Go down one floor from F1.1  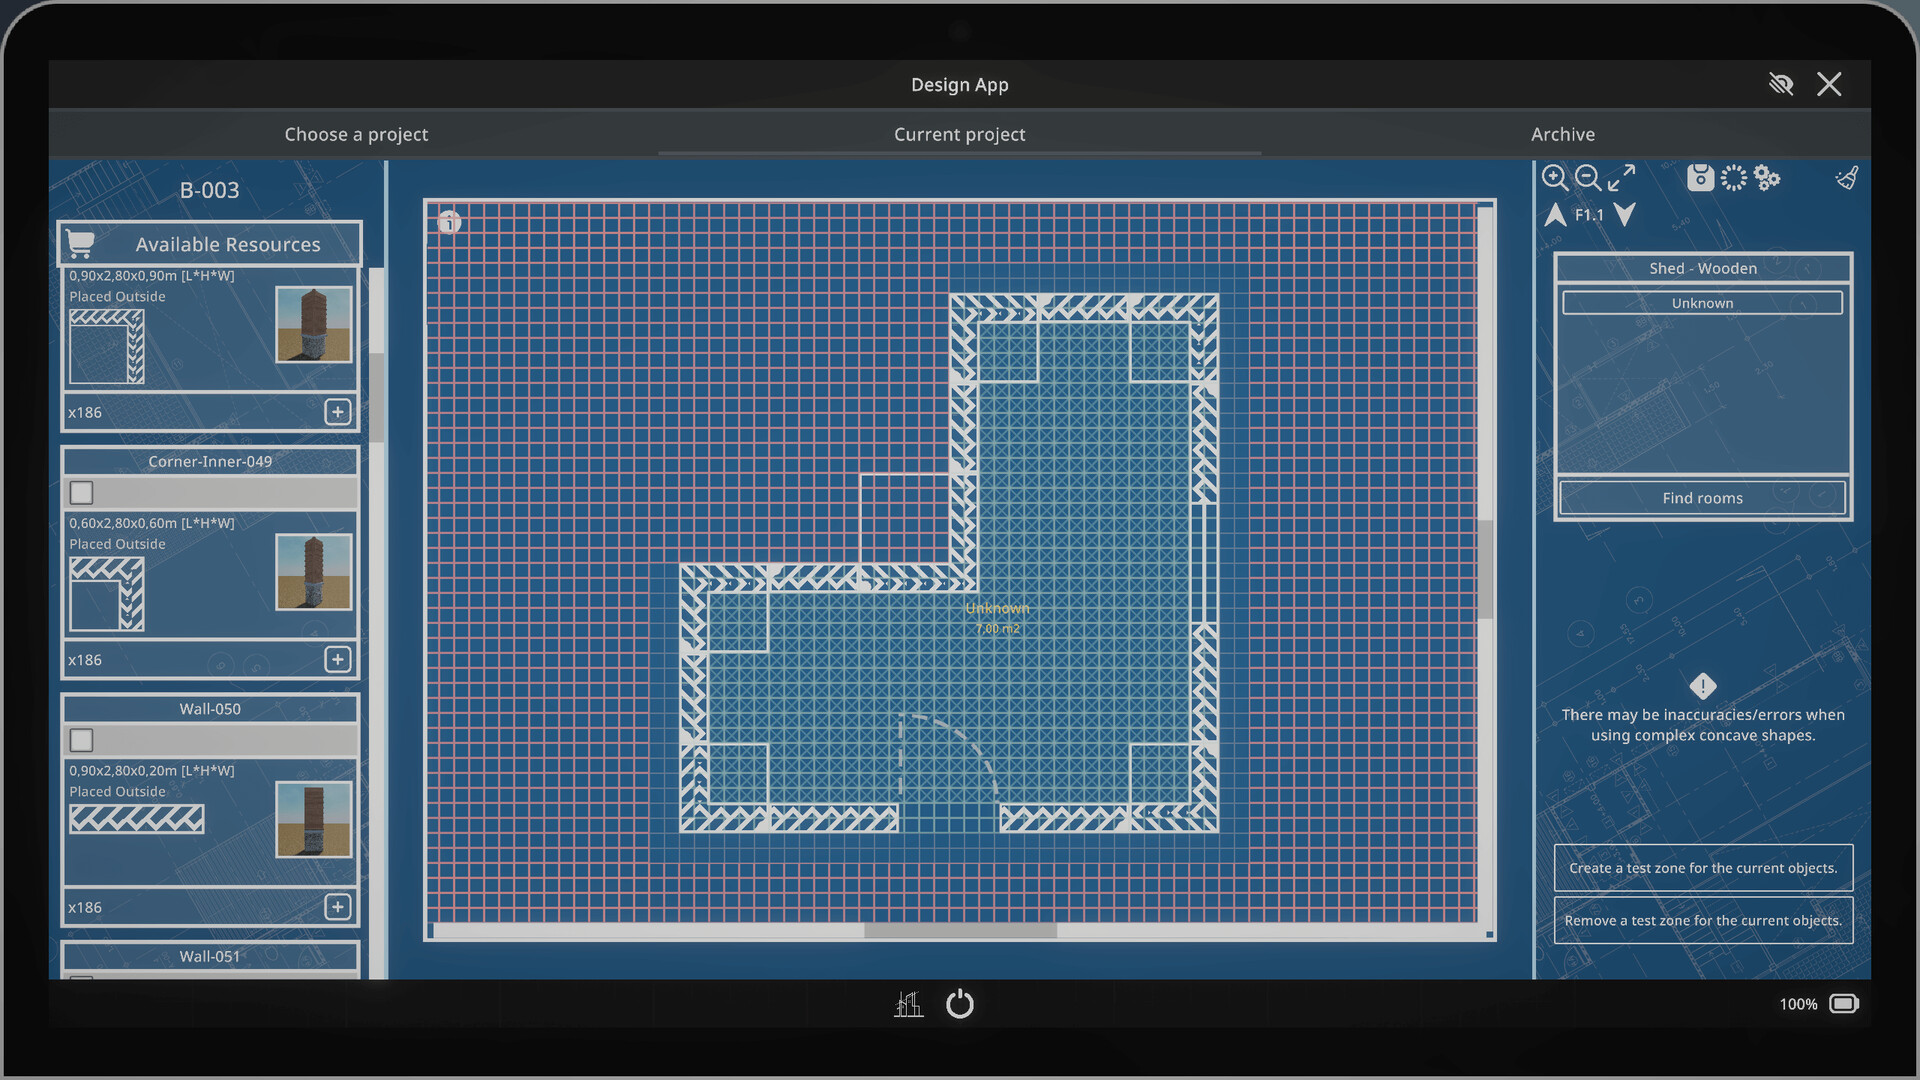pos(1625,215)
